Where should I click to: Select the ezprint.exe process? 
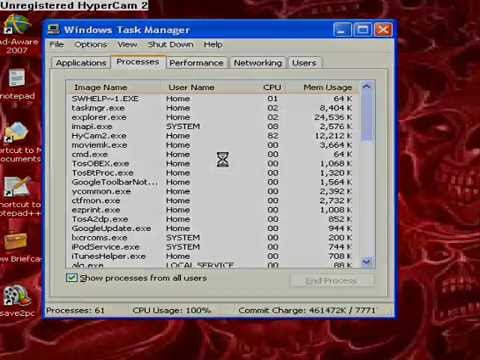tap(212, 210)
